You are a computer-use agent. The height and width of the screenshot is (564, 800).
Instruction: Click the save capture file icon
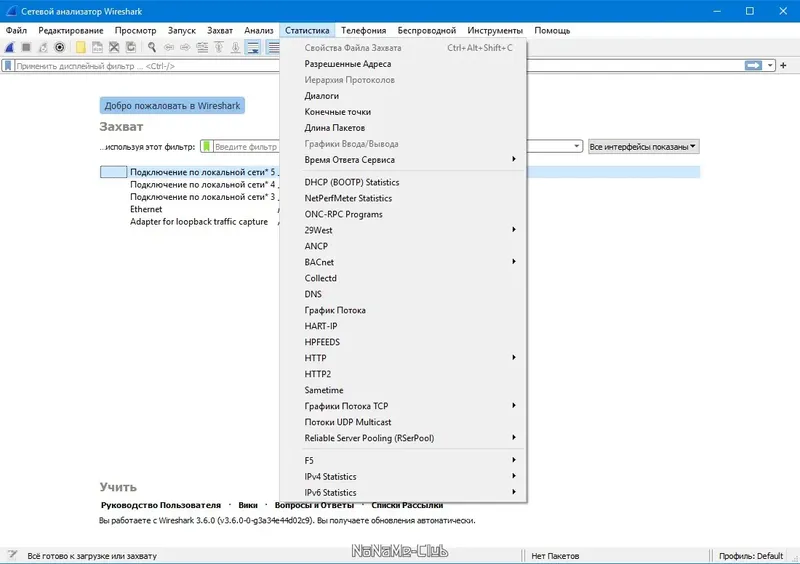coord(97,47)
